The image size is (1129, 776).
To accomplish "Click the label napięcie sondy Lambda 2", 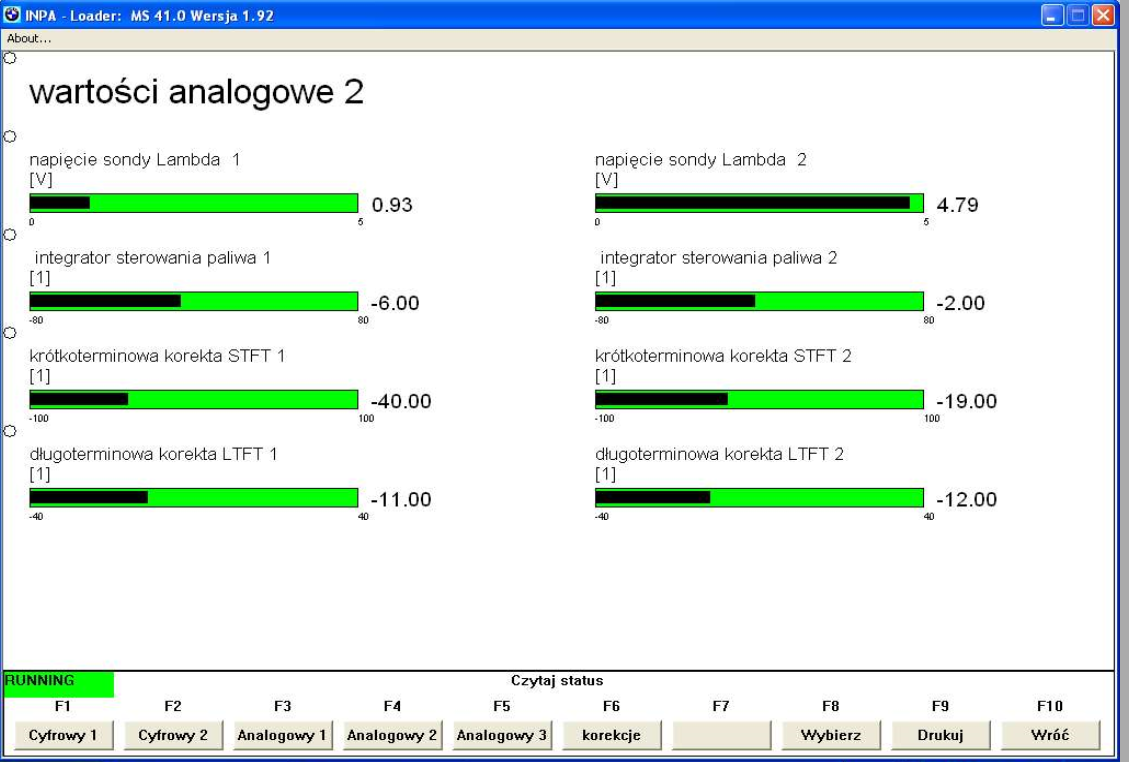I will (701, 160).
